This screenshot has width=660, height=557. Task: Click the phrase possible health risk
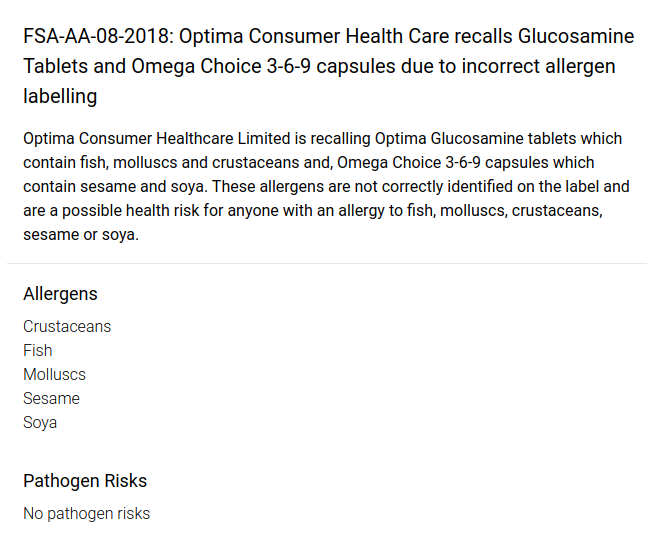coord(130,211)
